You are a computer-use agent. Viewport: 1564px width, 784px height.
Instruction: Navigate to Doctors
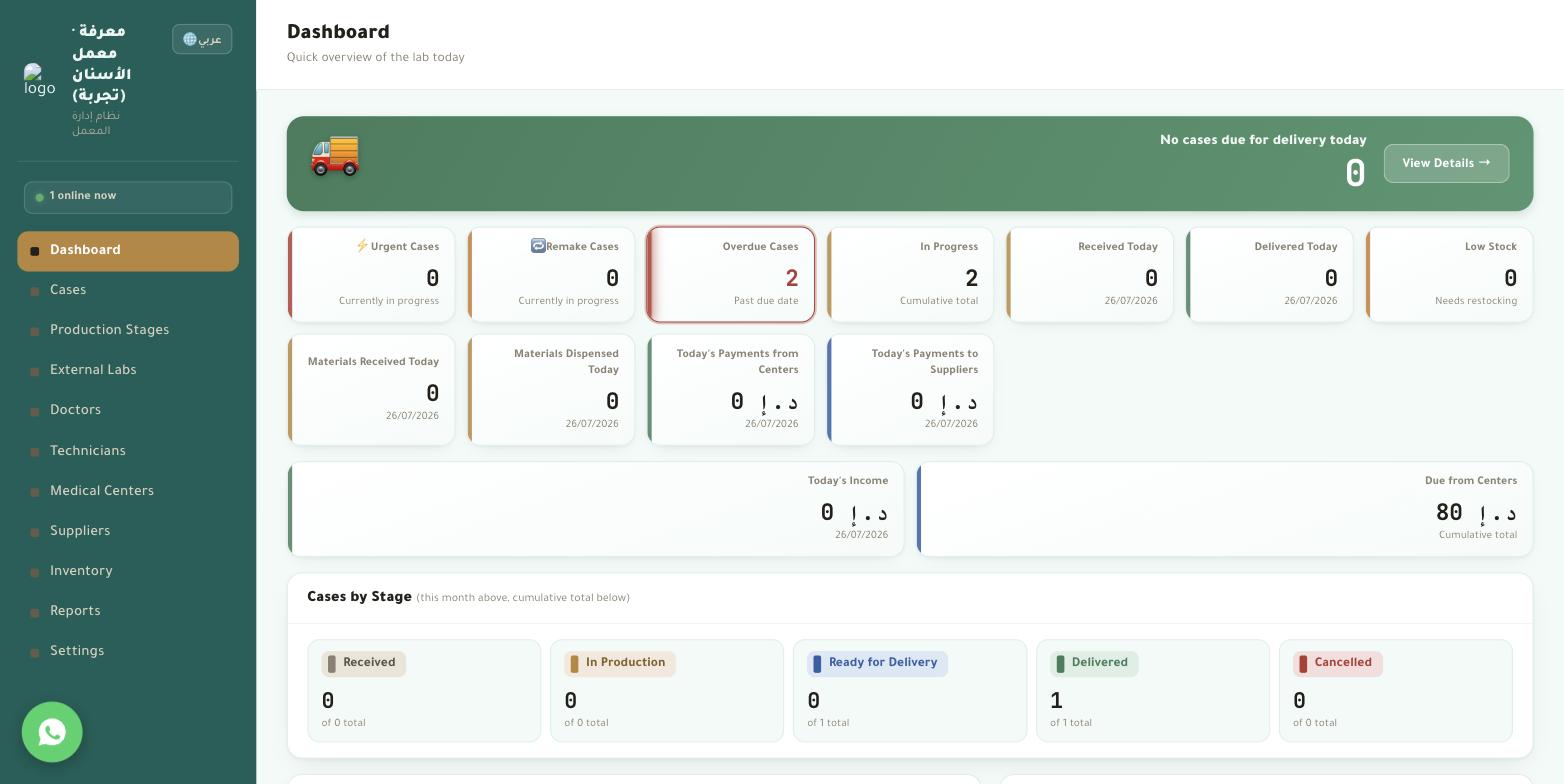tap(128, 411)
